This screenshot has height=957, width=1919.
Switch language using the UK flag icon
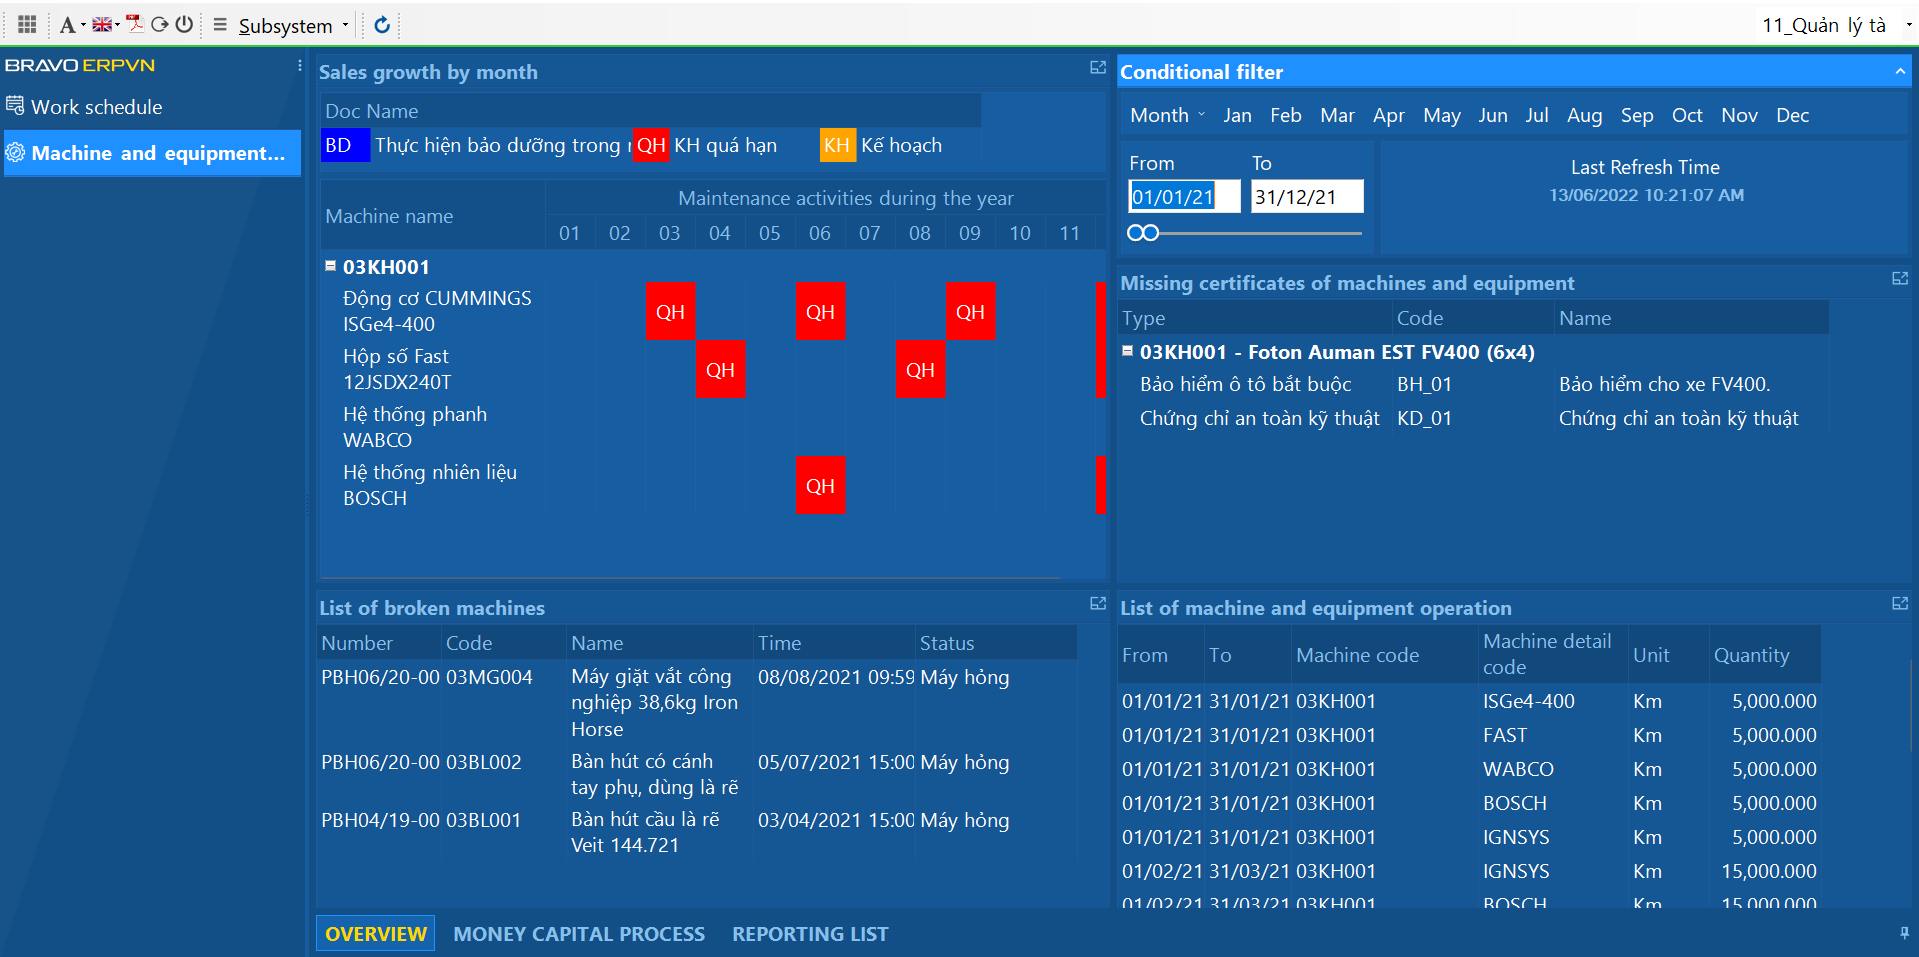point(101,24)
